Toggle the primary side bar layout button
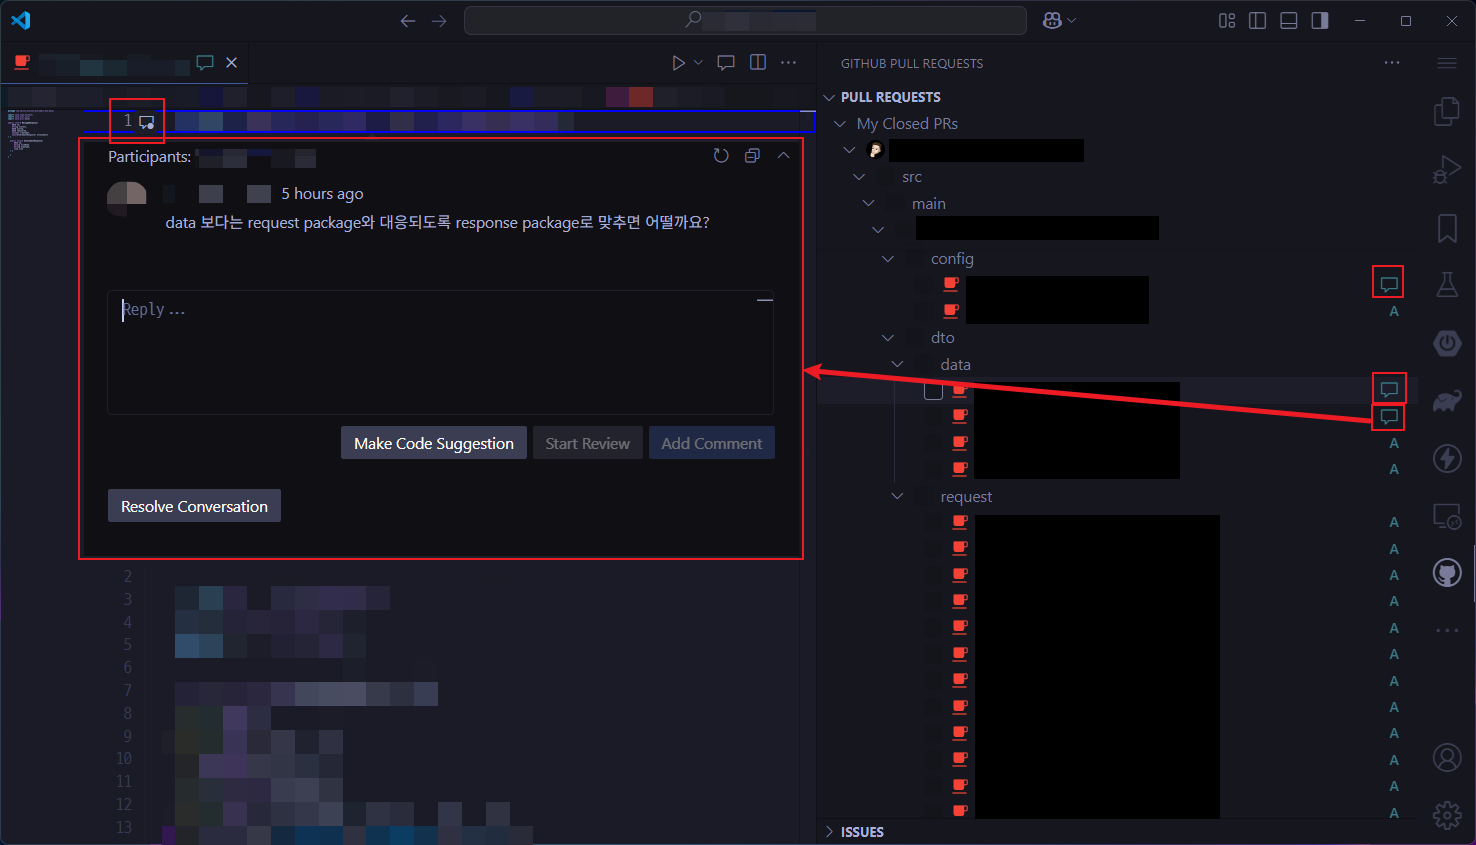This screenshot has height=845, width=1476. pos(1258,21)
